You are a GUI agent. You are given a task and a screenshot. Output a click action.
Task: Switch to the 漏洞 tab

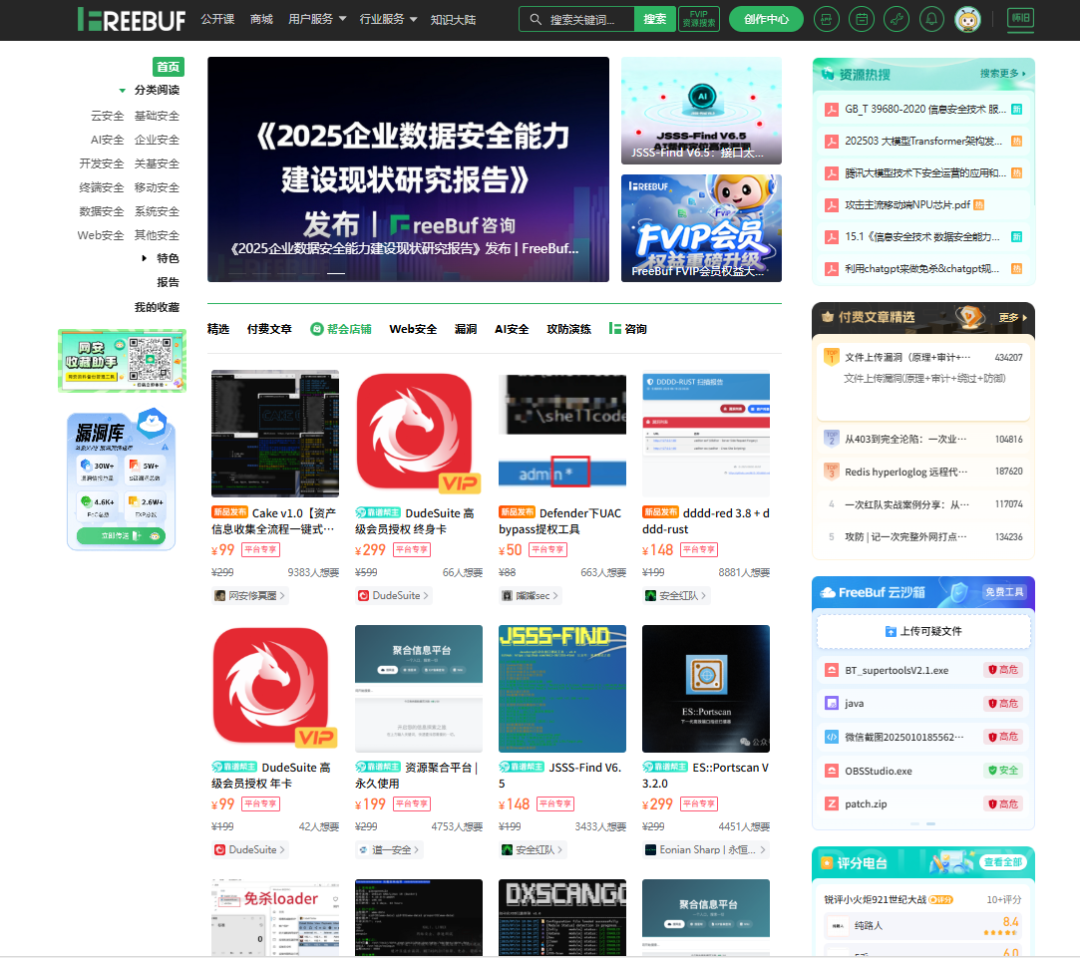466,329
